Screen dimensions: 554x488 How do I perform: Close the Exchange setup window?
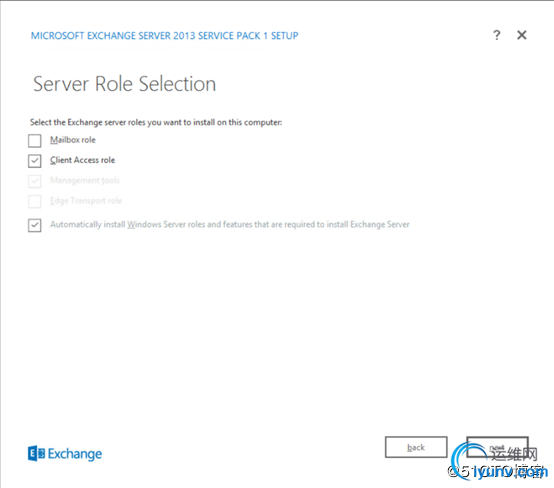pos(522,35)
